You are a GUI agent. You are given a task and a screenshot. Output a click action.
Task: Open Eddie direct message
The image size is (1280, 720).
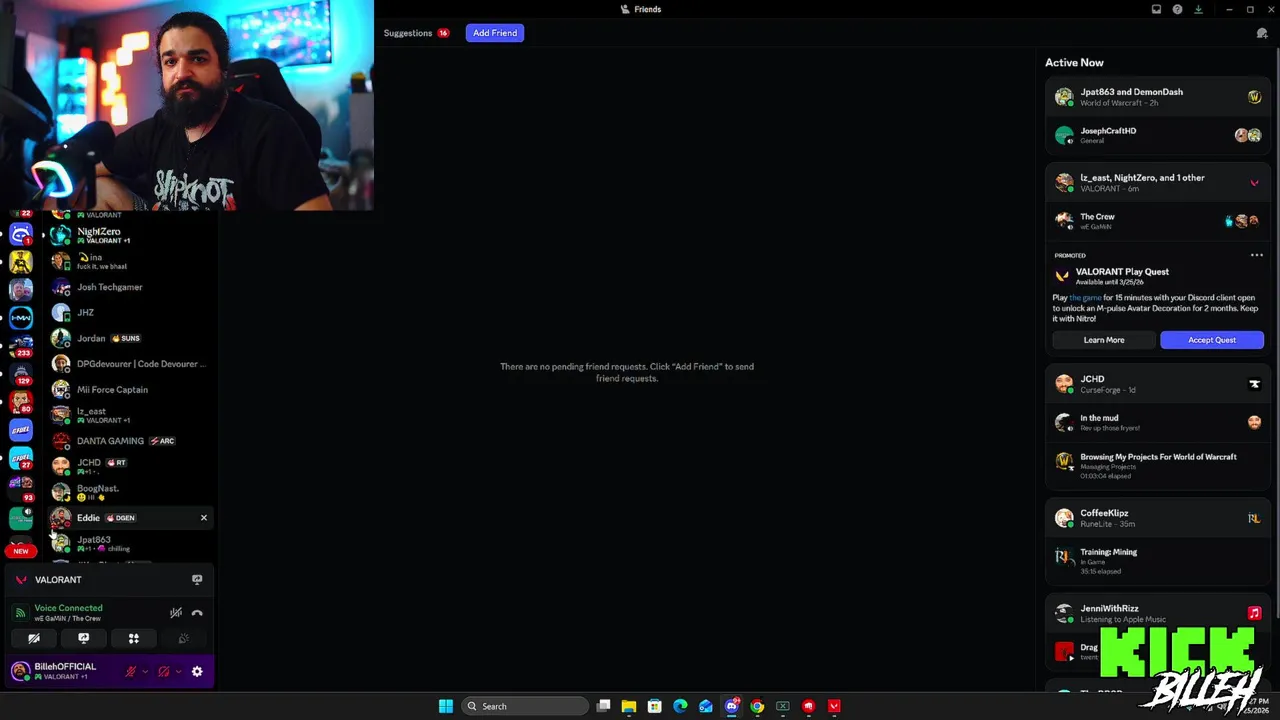pyautogui.click(x=130, y=518)
